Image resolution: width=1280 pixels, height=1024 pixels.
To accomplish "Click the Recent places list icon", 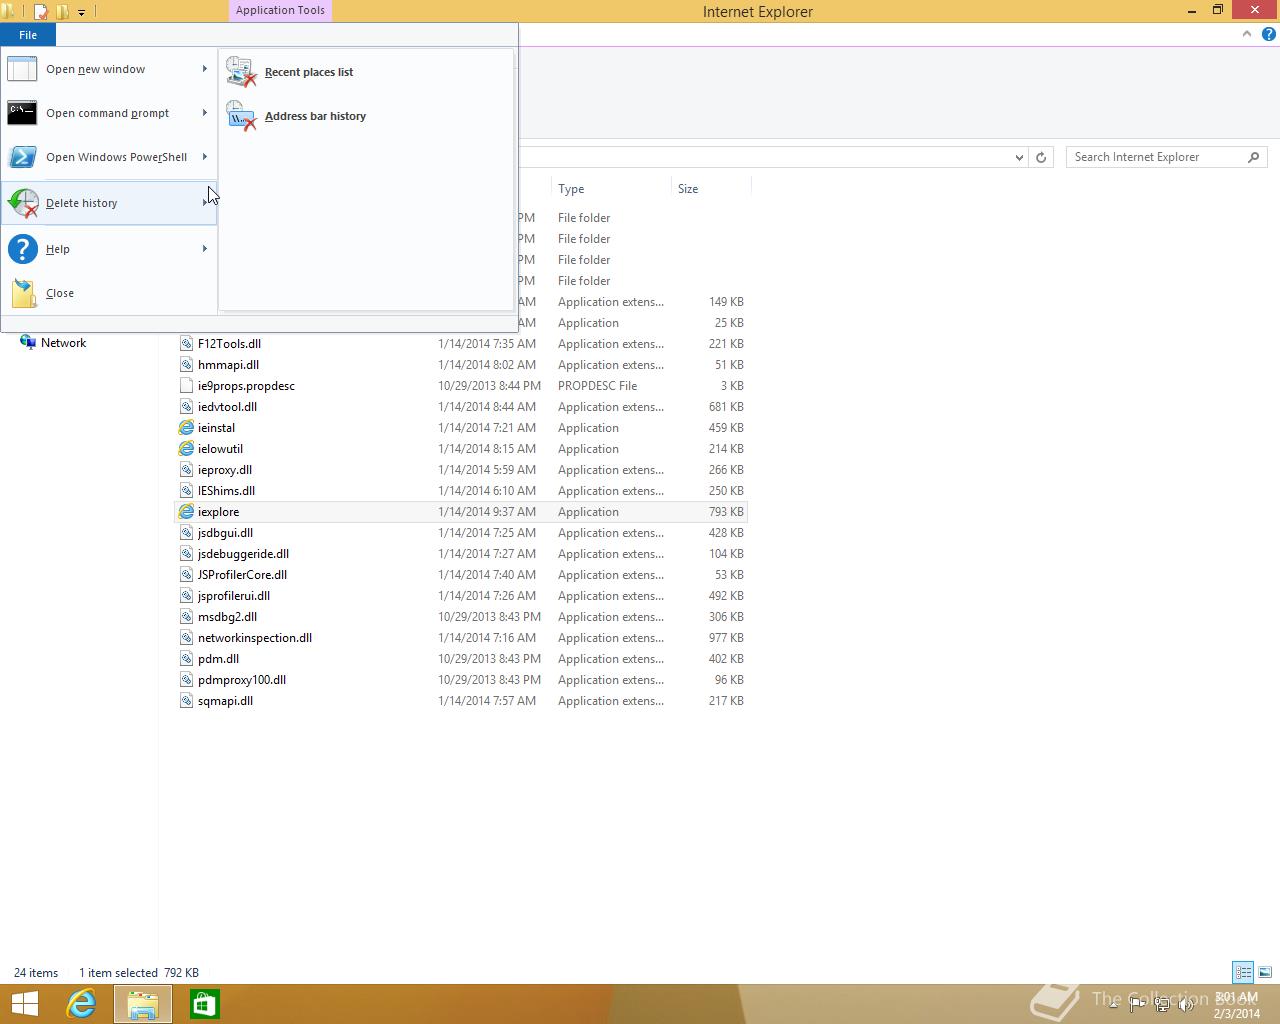I will [x=241, y=72].
